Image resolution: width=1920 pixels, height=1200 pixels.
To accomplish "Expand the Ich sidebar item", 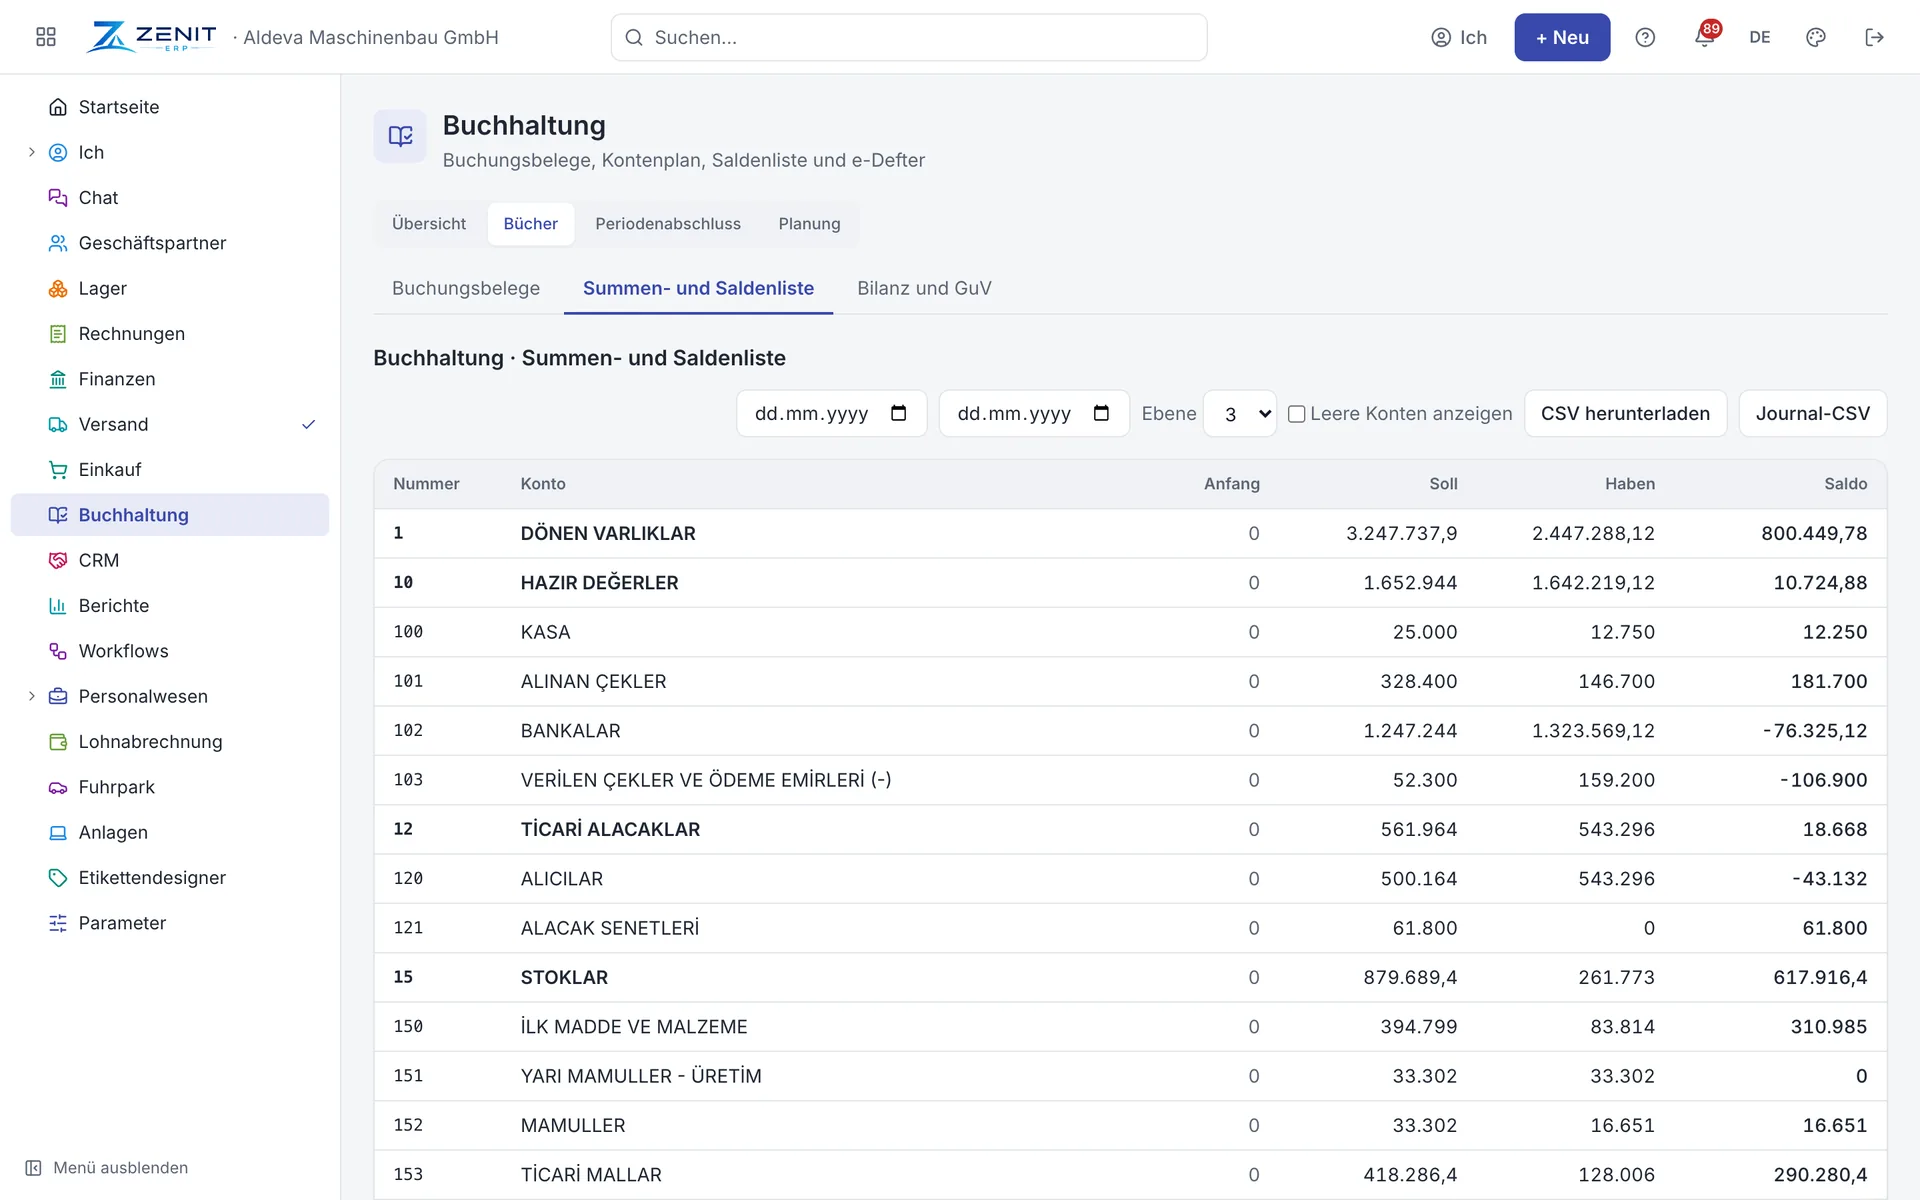I will click(32, 152).
